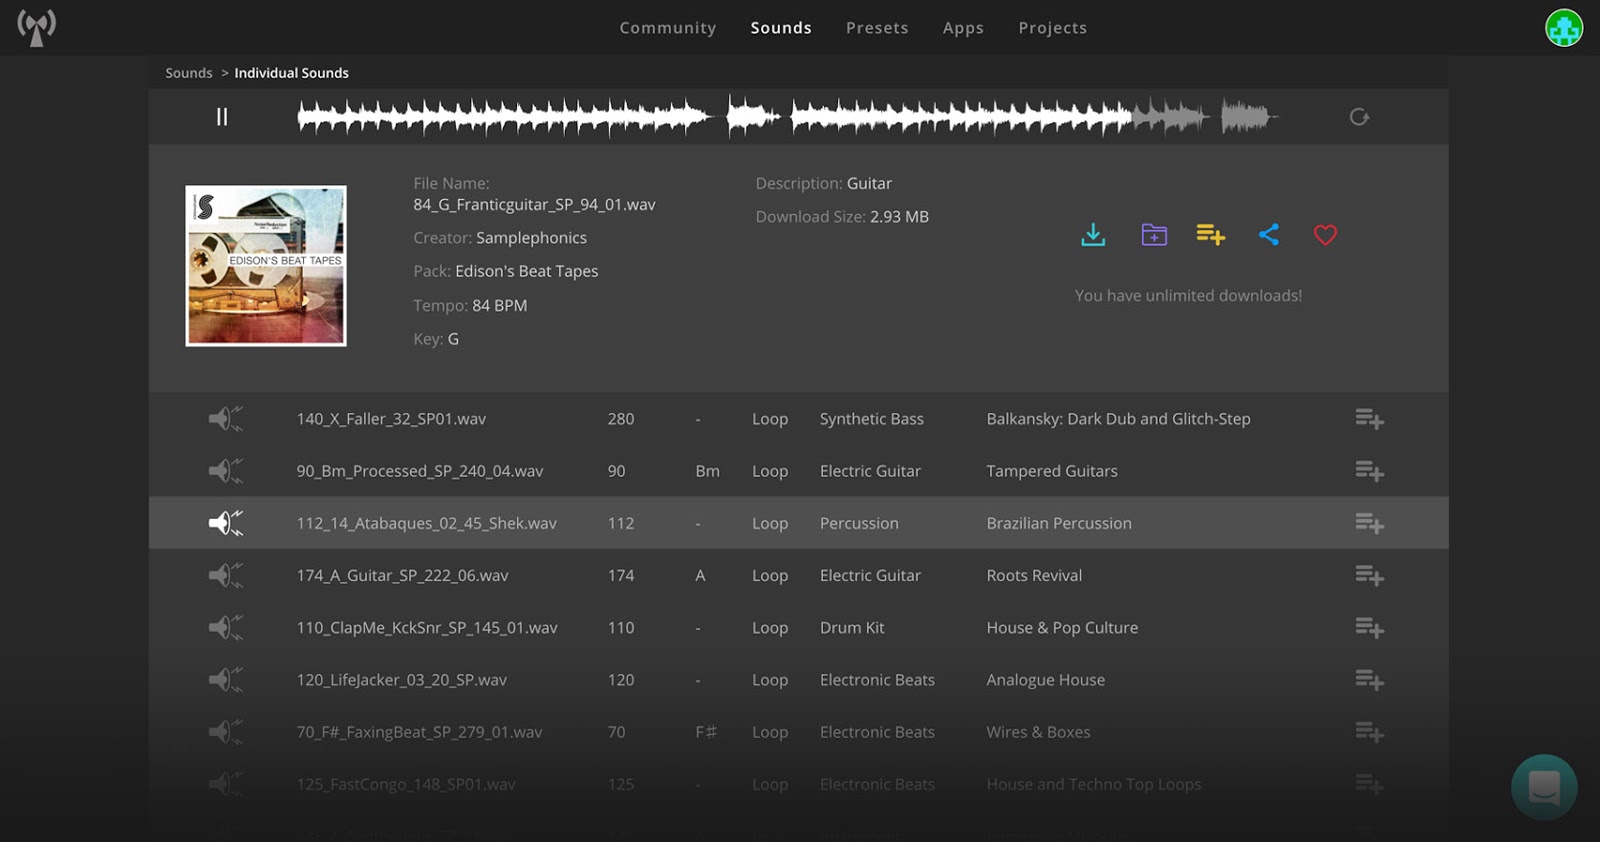Image resolution: width=1600 pixels, height=842 pixels.
Task: Add 90_Bm_Processed_SP_240_04.wav to a playlist
Action: point(1369,471)
